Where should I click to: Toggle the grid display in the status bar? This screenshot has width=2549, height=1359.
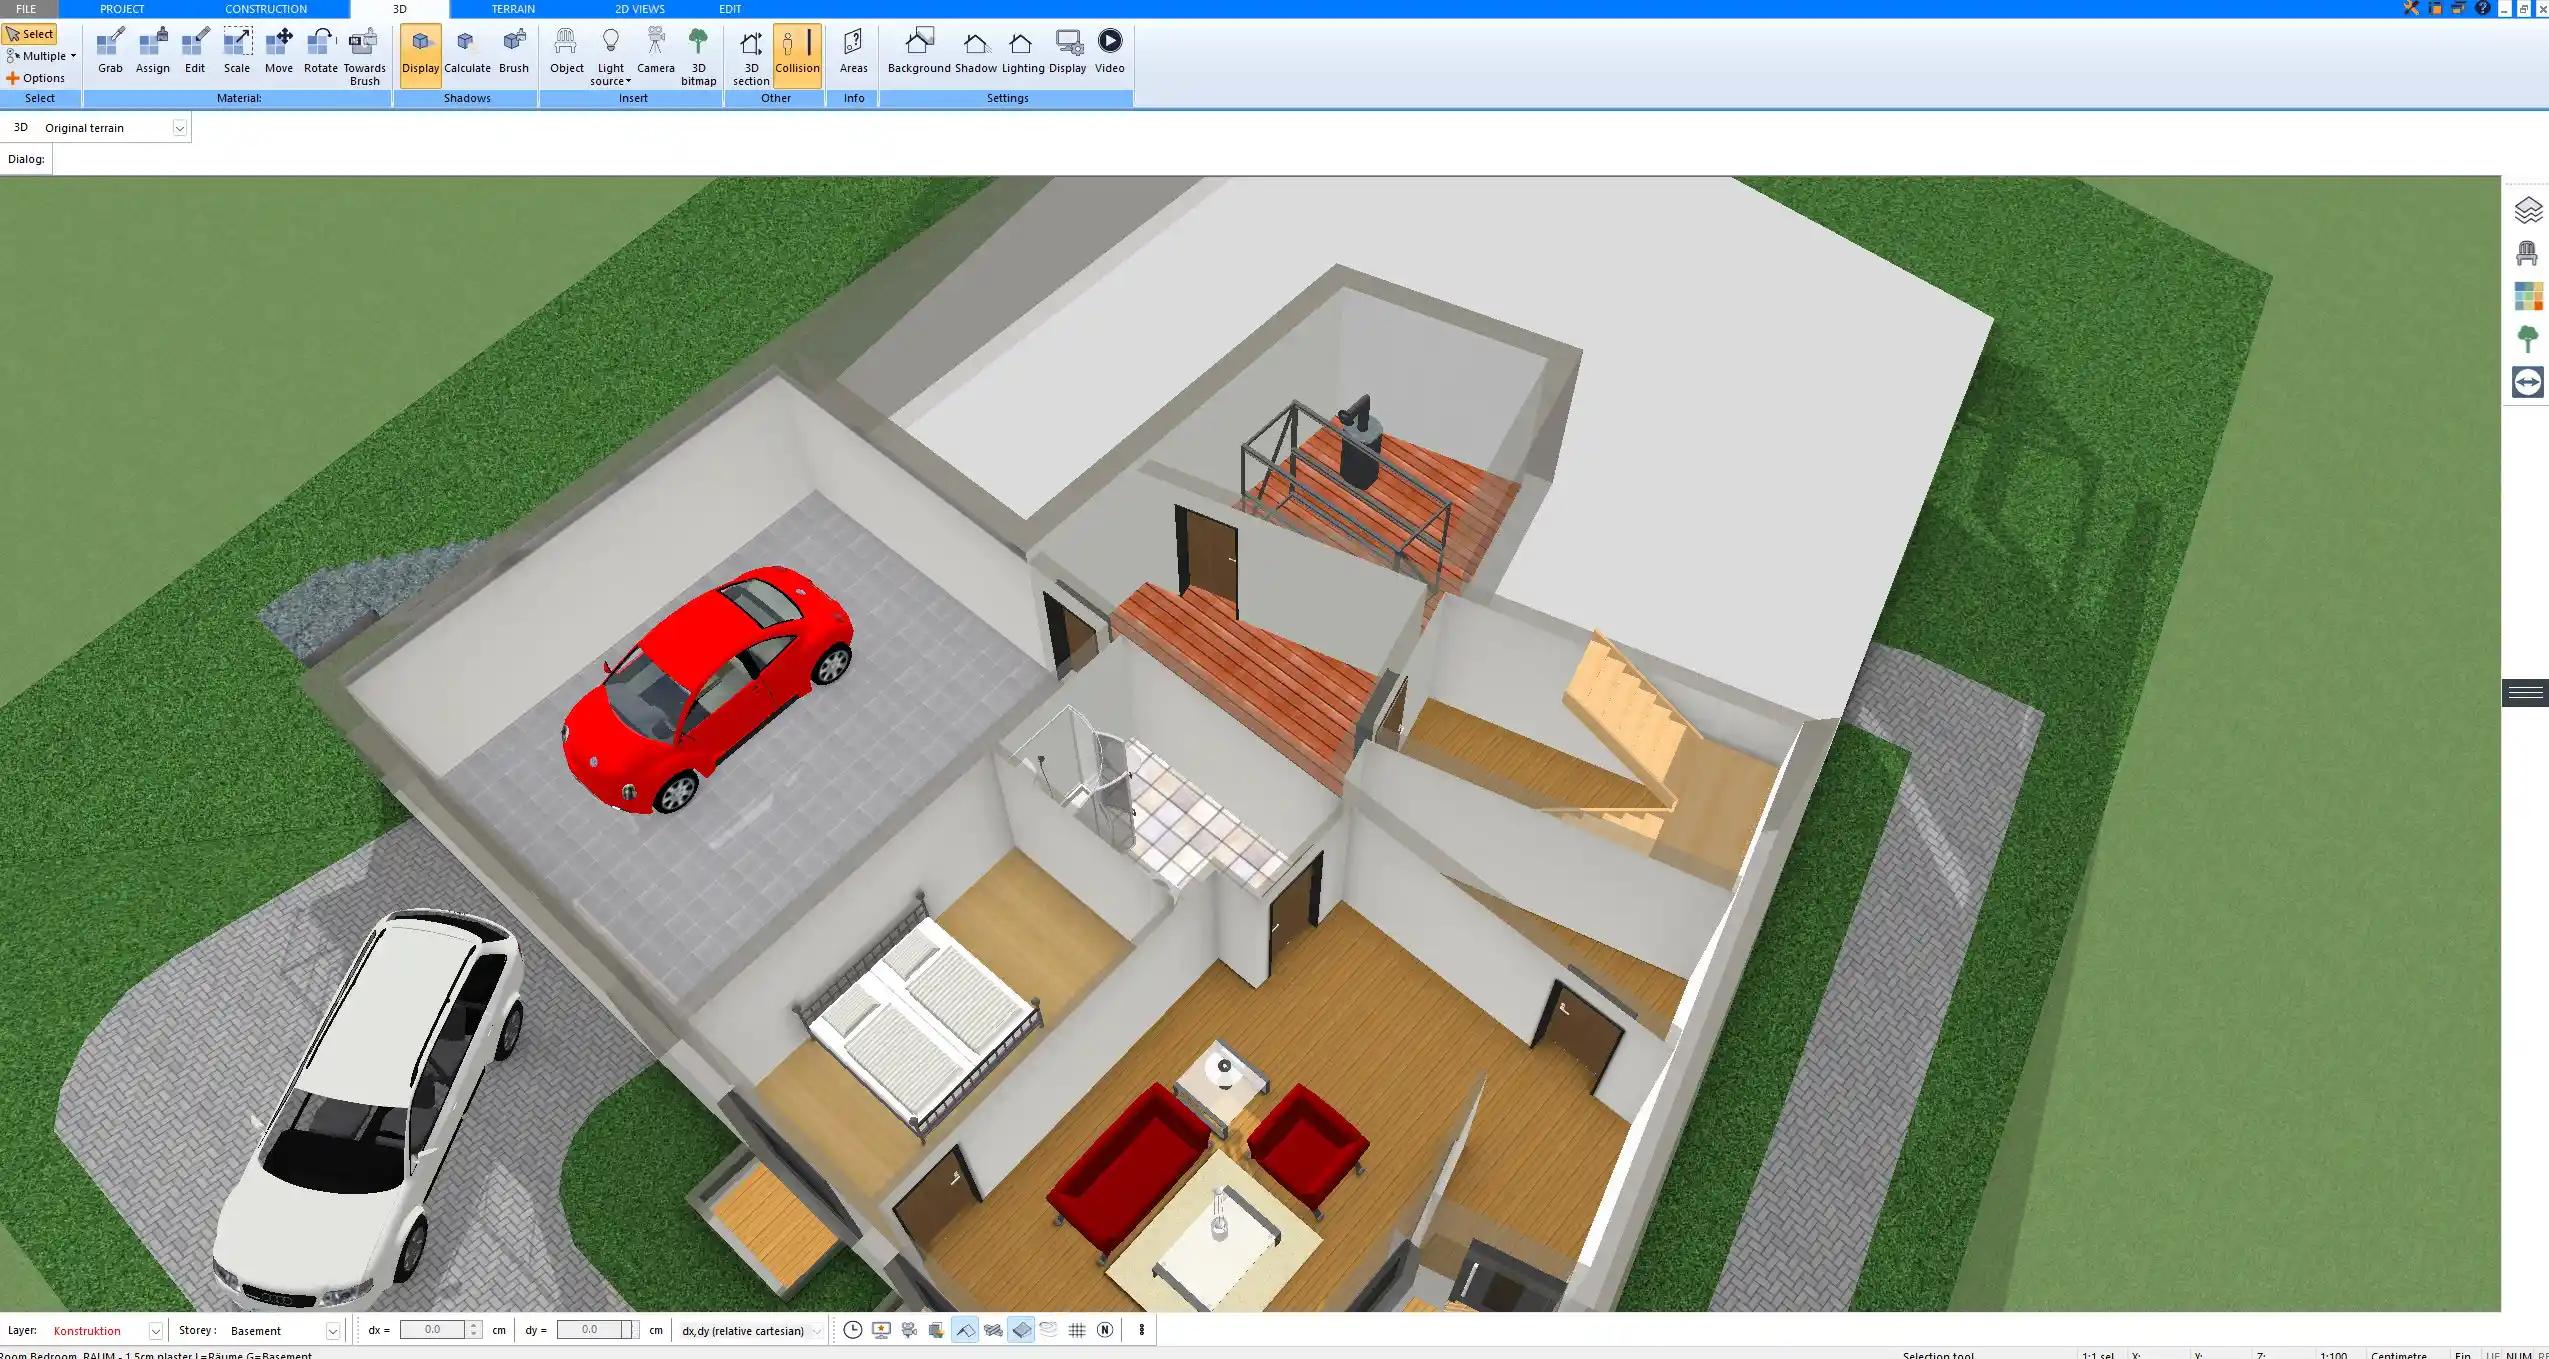pyautogui.click(x=1077, y=1330)
